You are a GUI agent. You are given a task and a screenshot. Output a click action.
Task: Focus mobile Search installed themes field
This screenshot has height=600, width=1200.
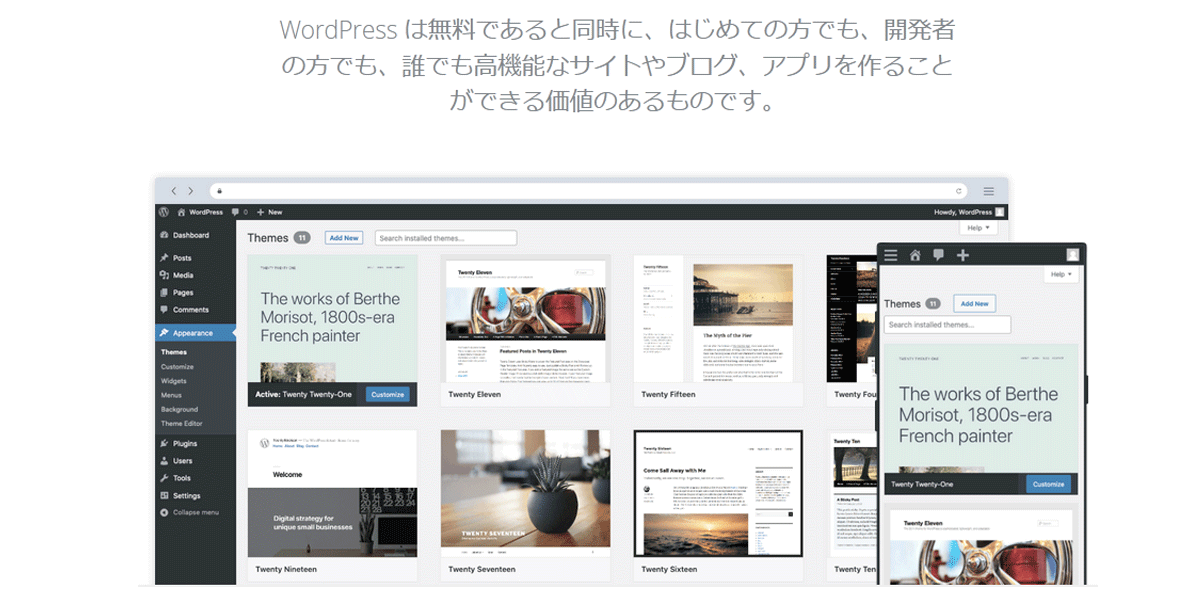tap(947, 325)
